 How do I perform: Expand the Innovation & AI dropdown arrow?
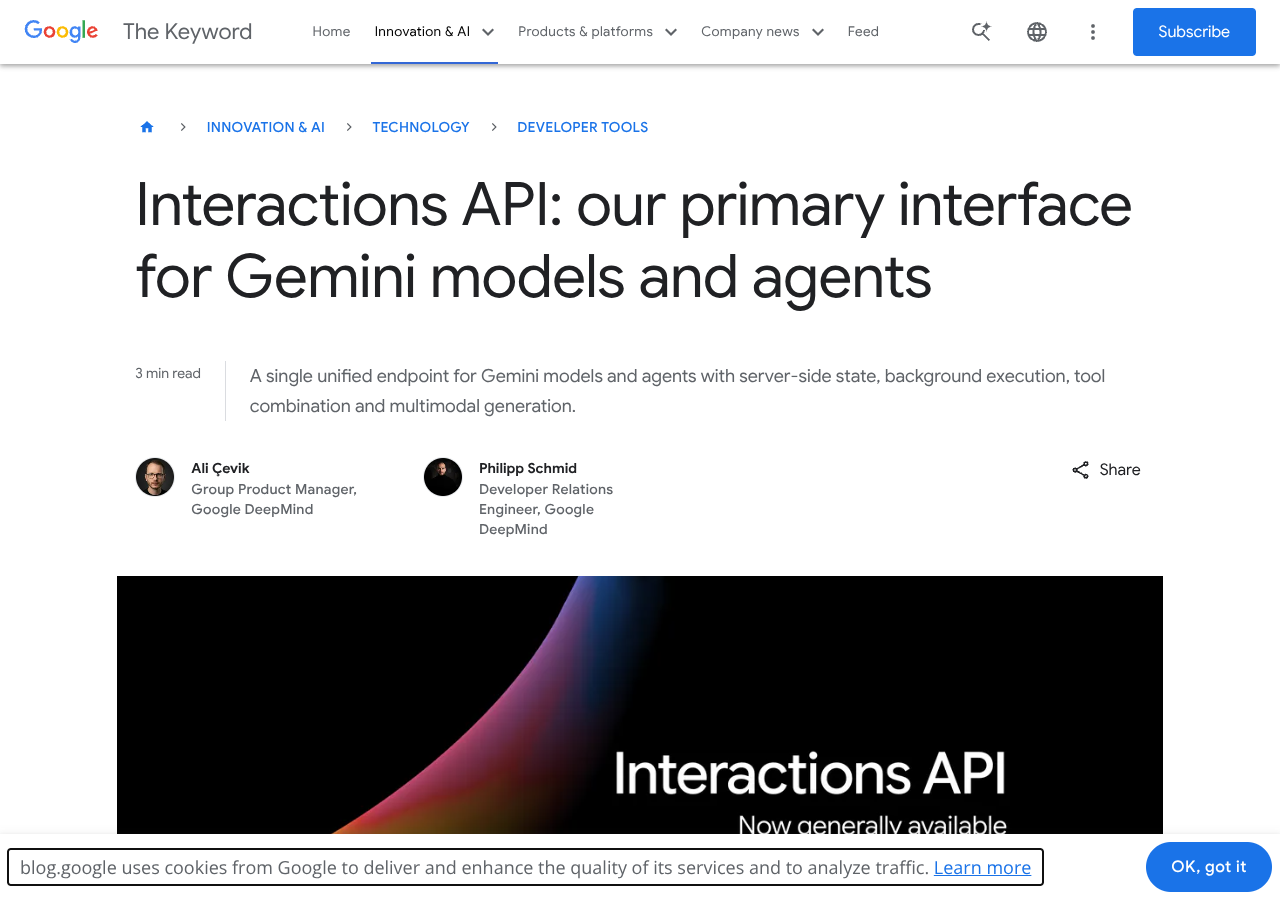pos(488,32)
